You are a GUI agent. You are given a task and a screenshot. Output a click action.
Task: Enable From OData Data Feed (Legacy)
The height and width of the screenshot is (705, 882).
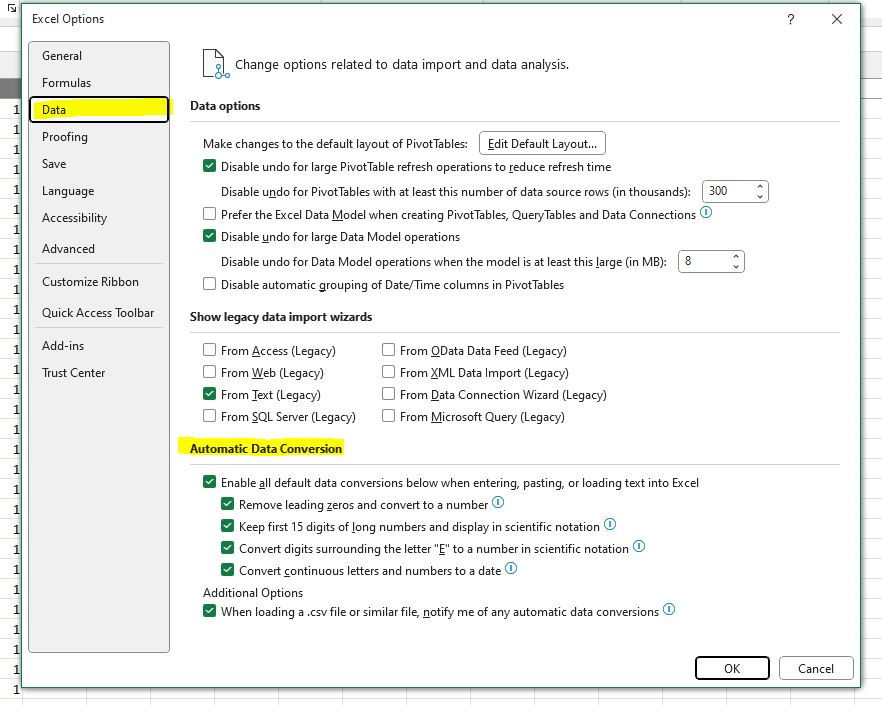tap(388, 350)
